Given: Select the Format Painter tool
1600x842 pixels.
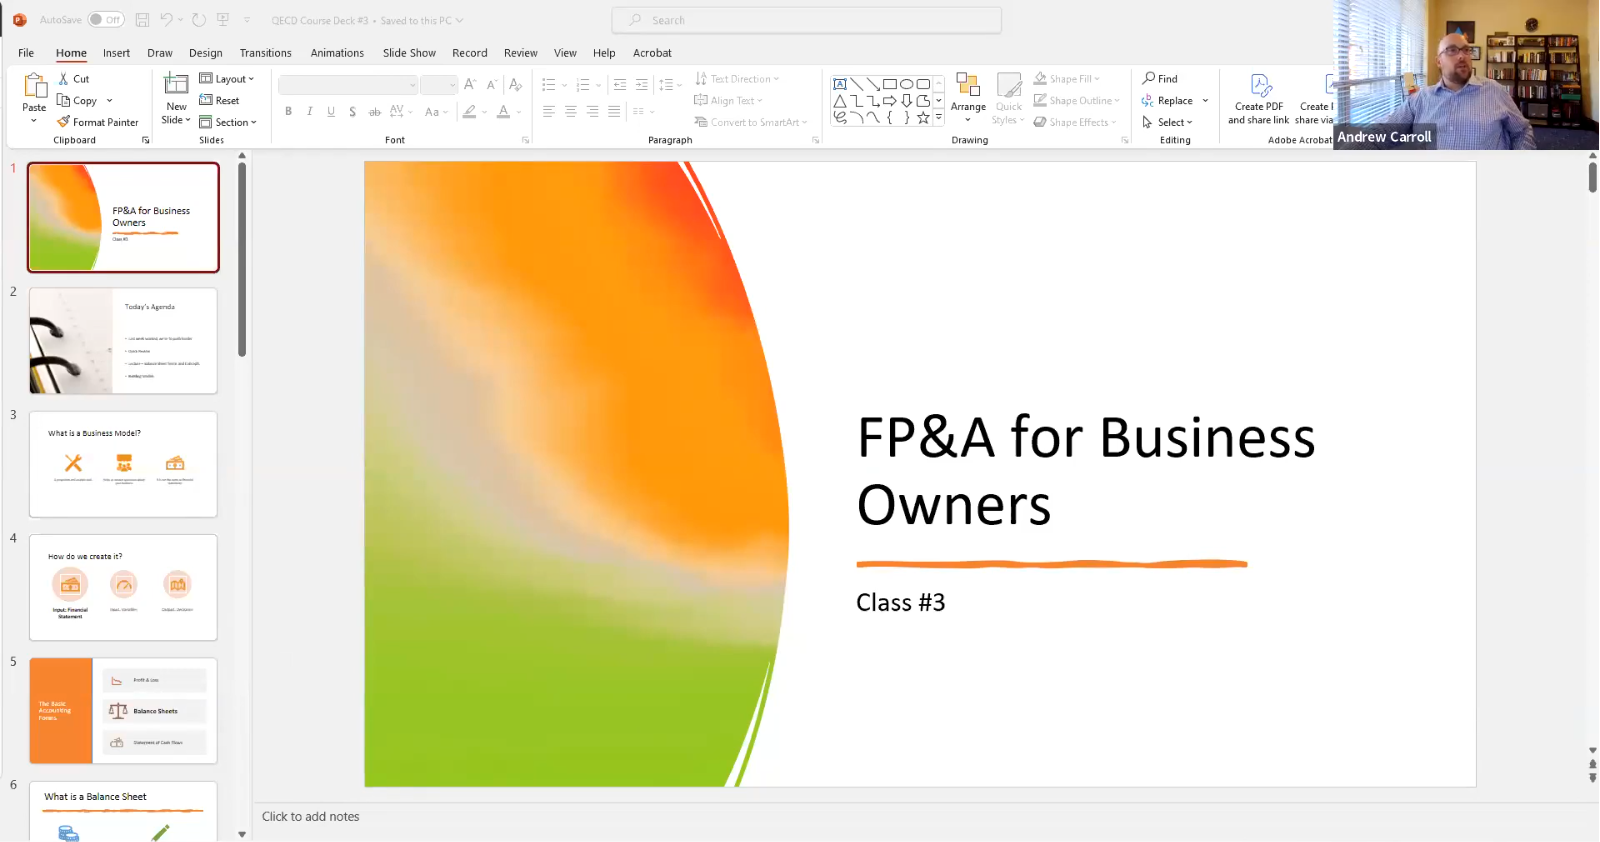Looking at the screenshot, I should coord(98,122).
